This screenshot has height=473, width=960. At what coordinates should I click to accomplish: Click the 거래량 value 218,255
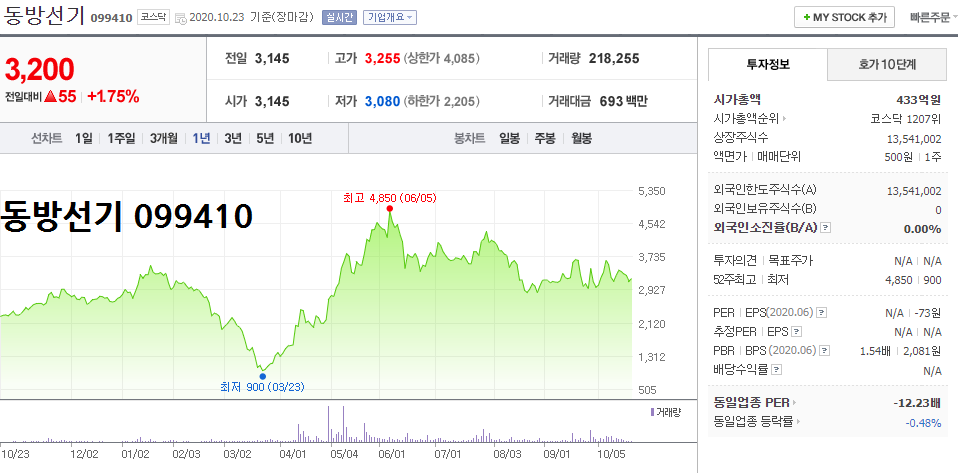[614, 59]
